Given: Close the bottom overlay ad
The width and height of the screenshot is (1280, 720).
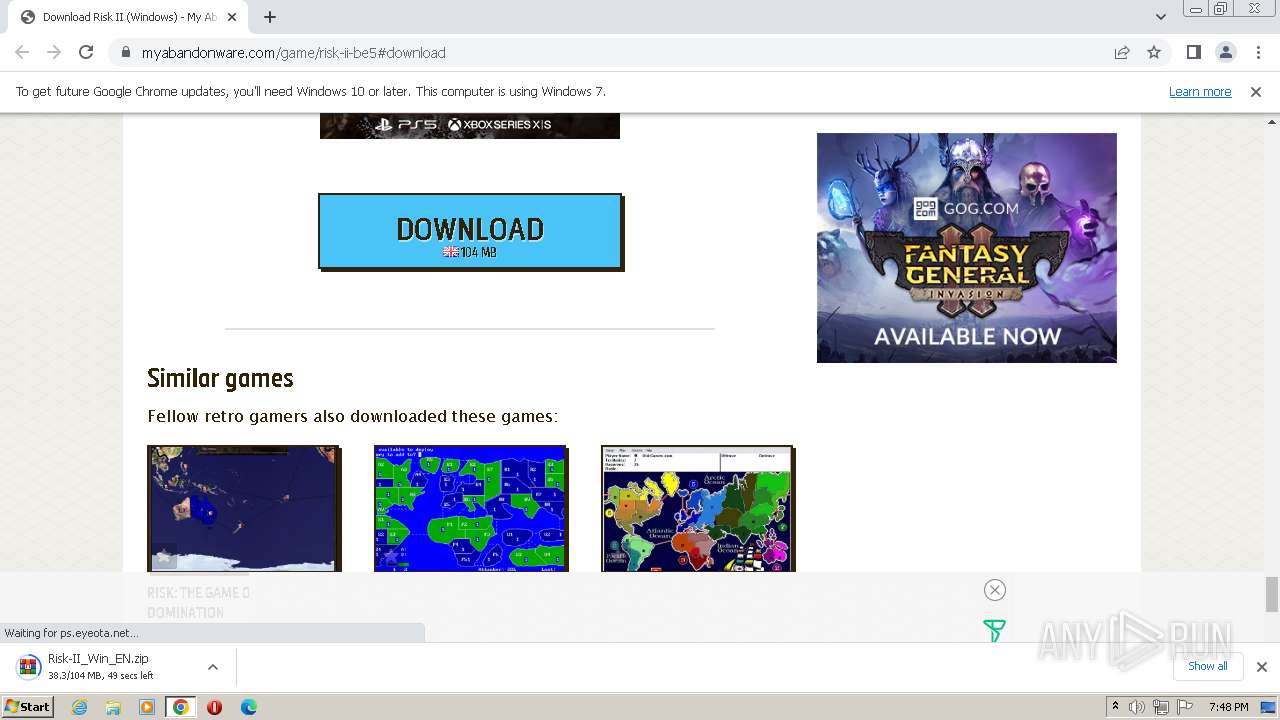Looking at the screenshot, I should click(x=994, y=590).
